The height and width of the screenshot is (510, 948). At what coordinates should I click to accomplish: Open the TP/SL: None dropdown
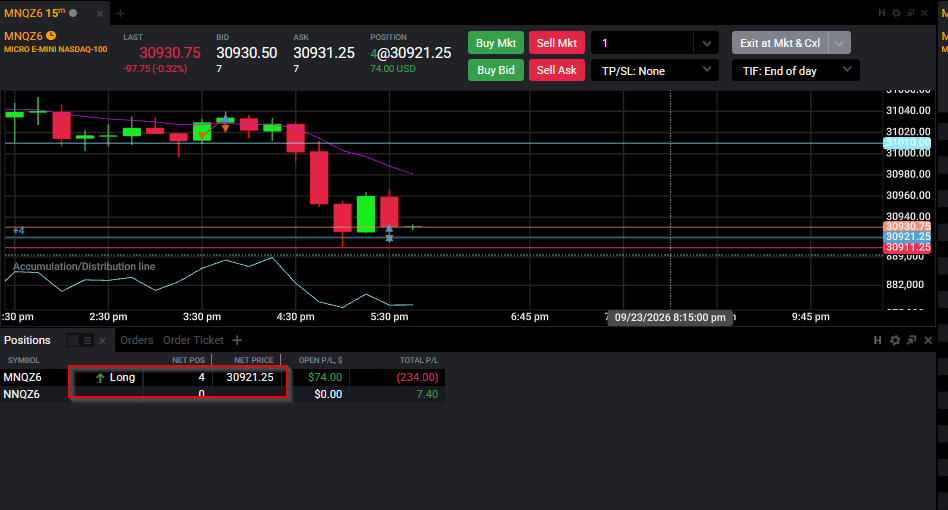pos(655,71)
